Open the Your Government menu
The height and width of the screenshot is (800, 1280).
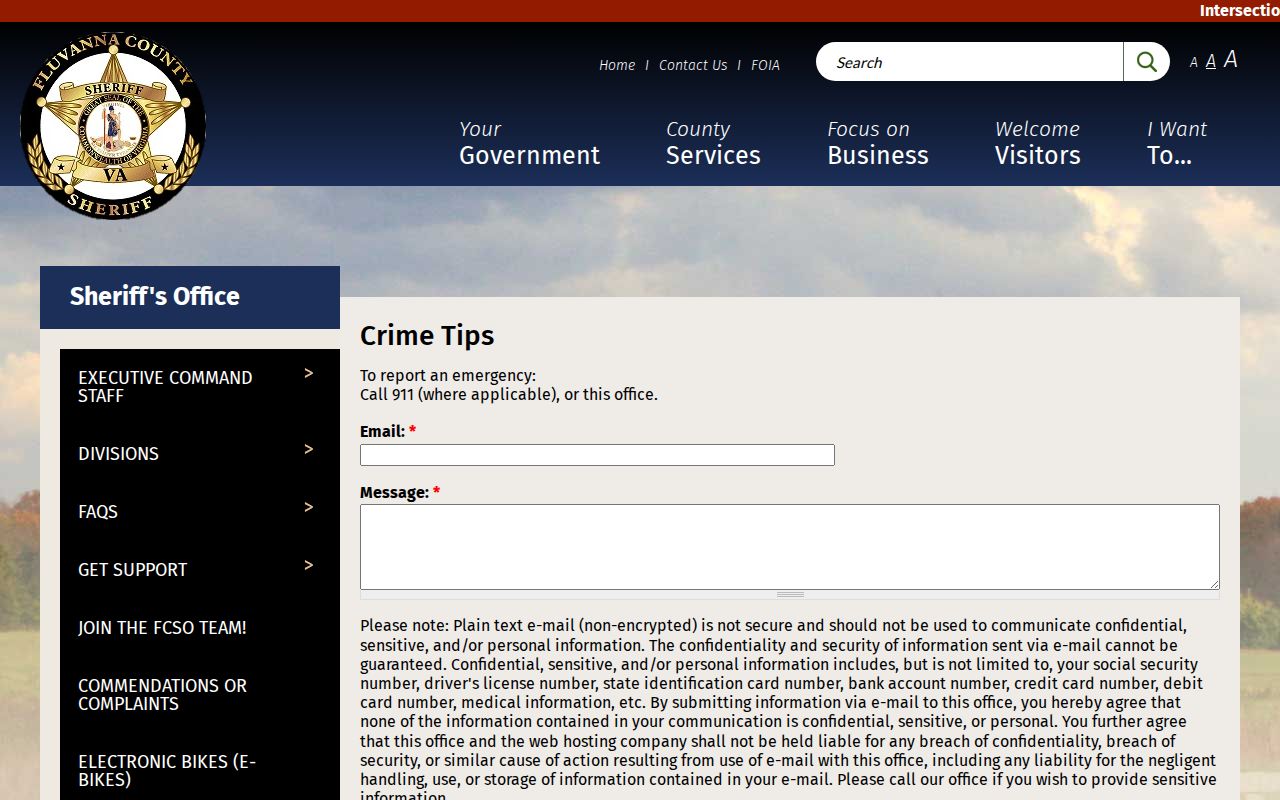click(529, 143)
